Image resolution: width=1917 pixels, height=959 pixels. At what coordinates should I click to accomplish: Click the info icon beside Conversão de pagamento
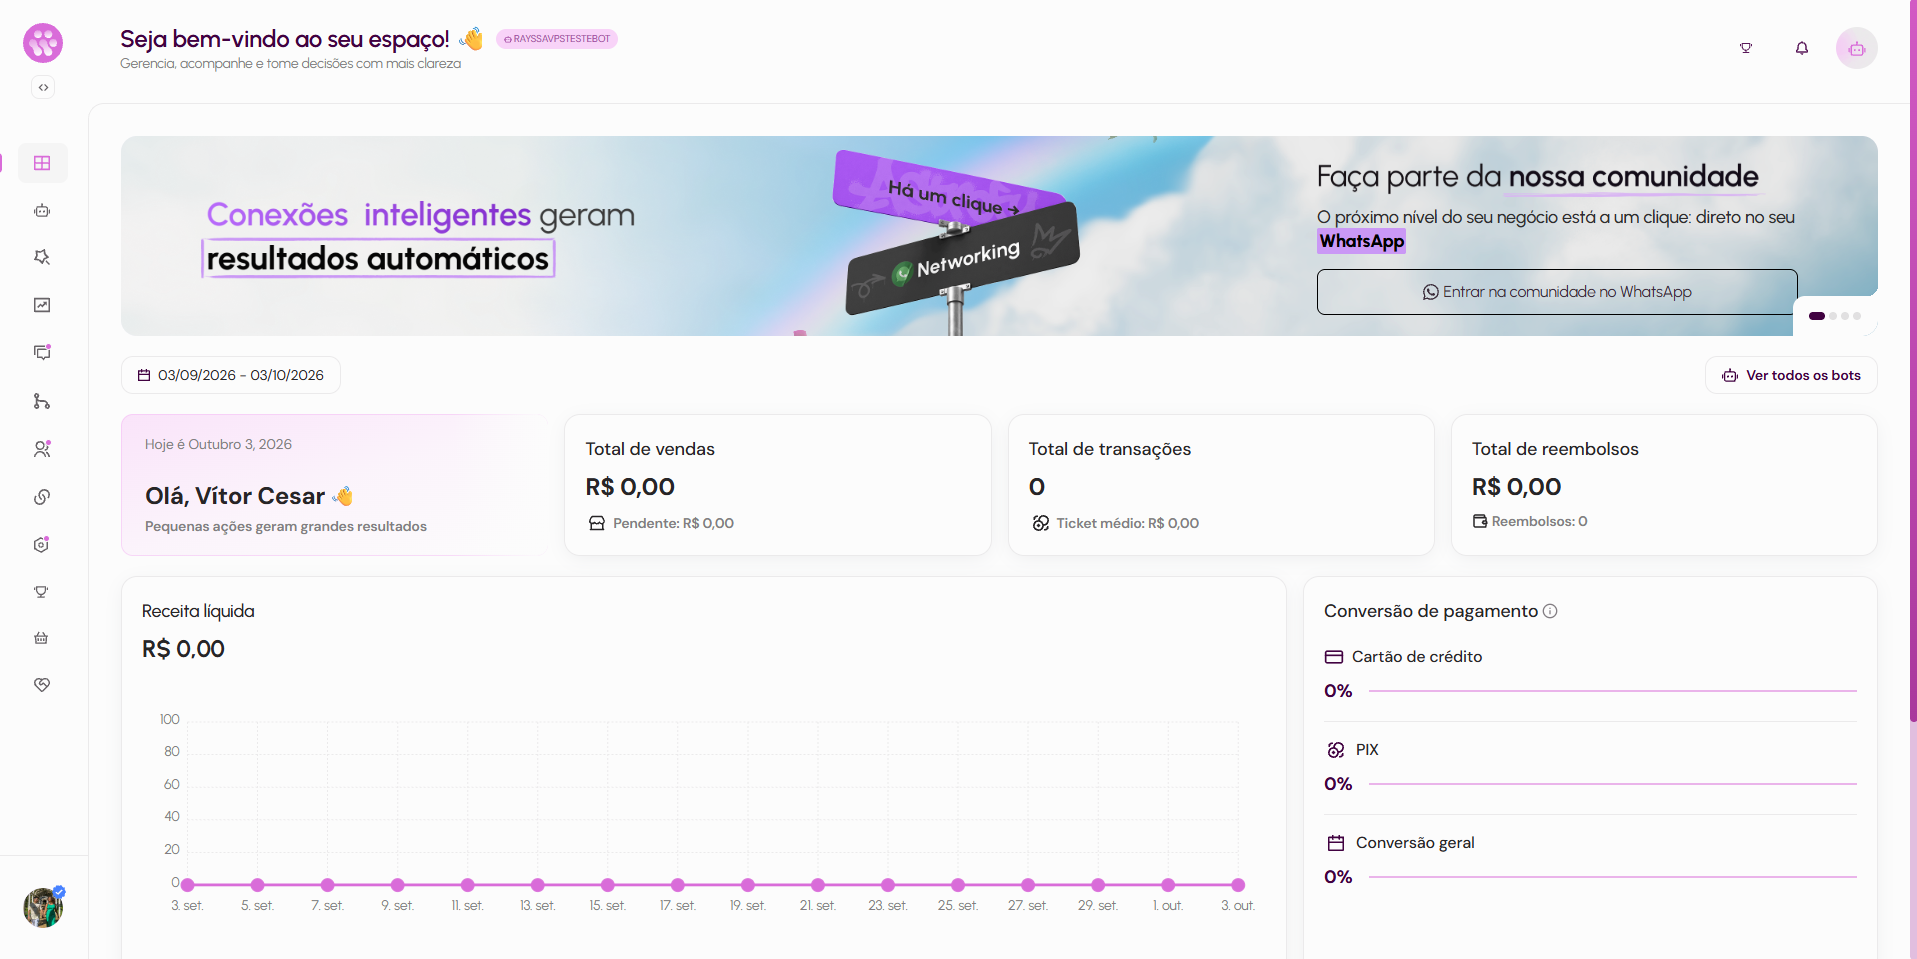tap(1550, 611)
